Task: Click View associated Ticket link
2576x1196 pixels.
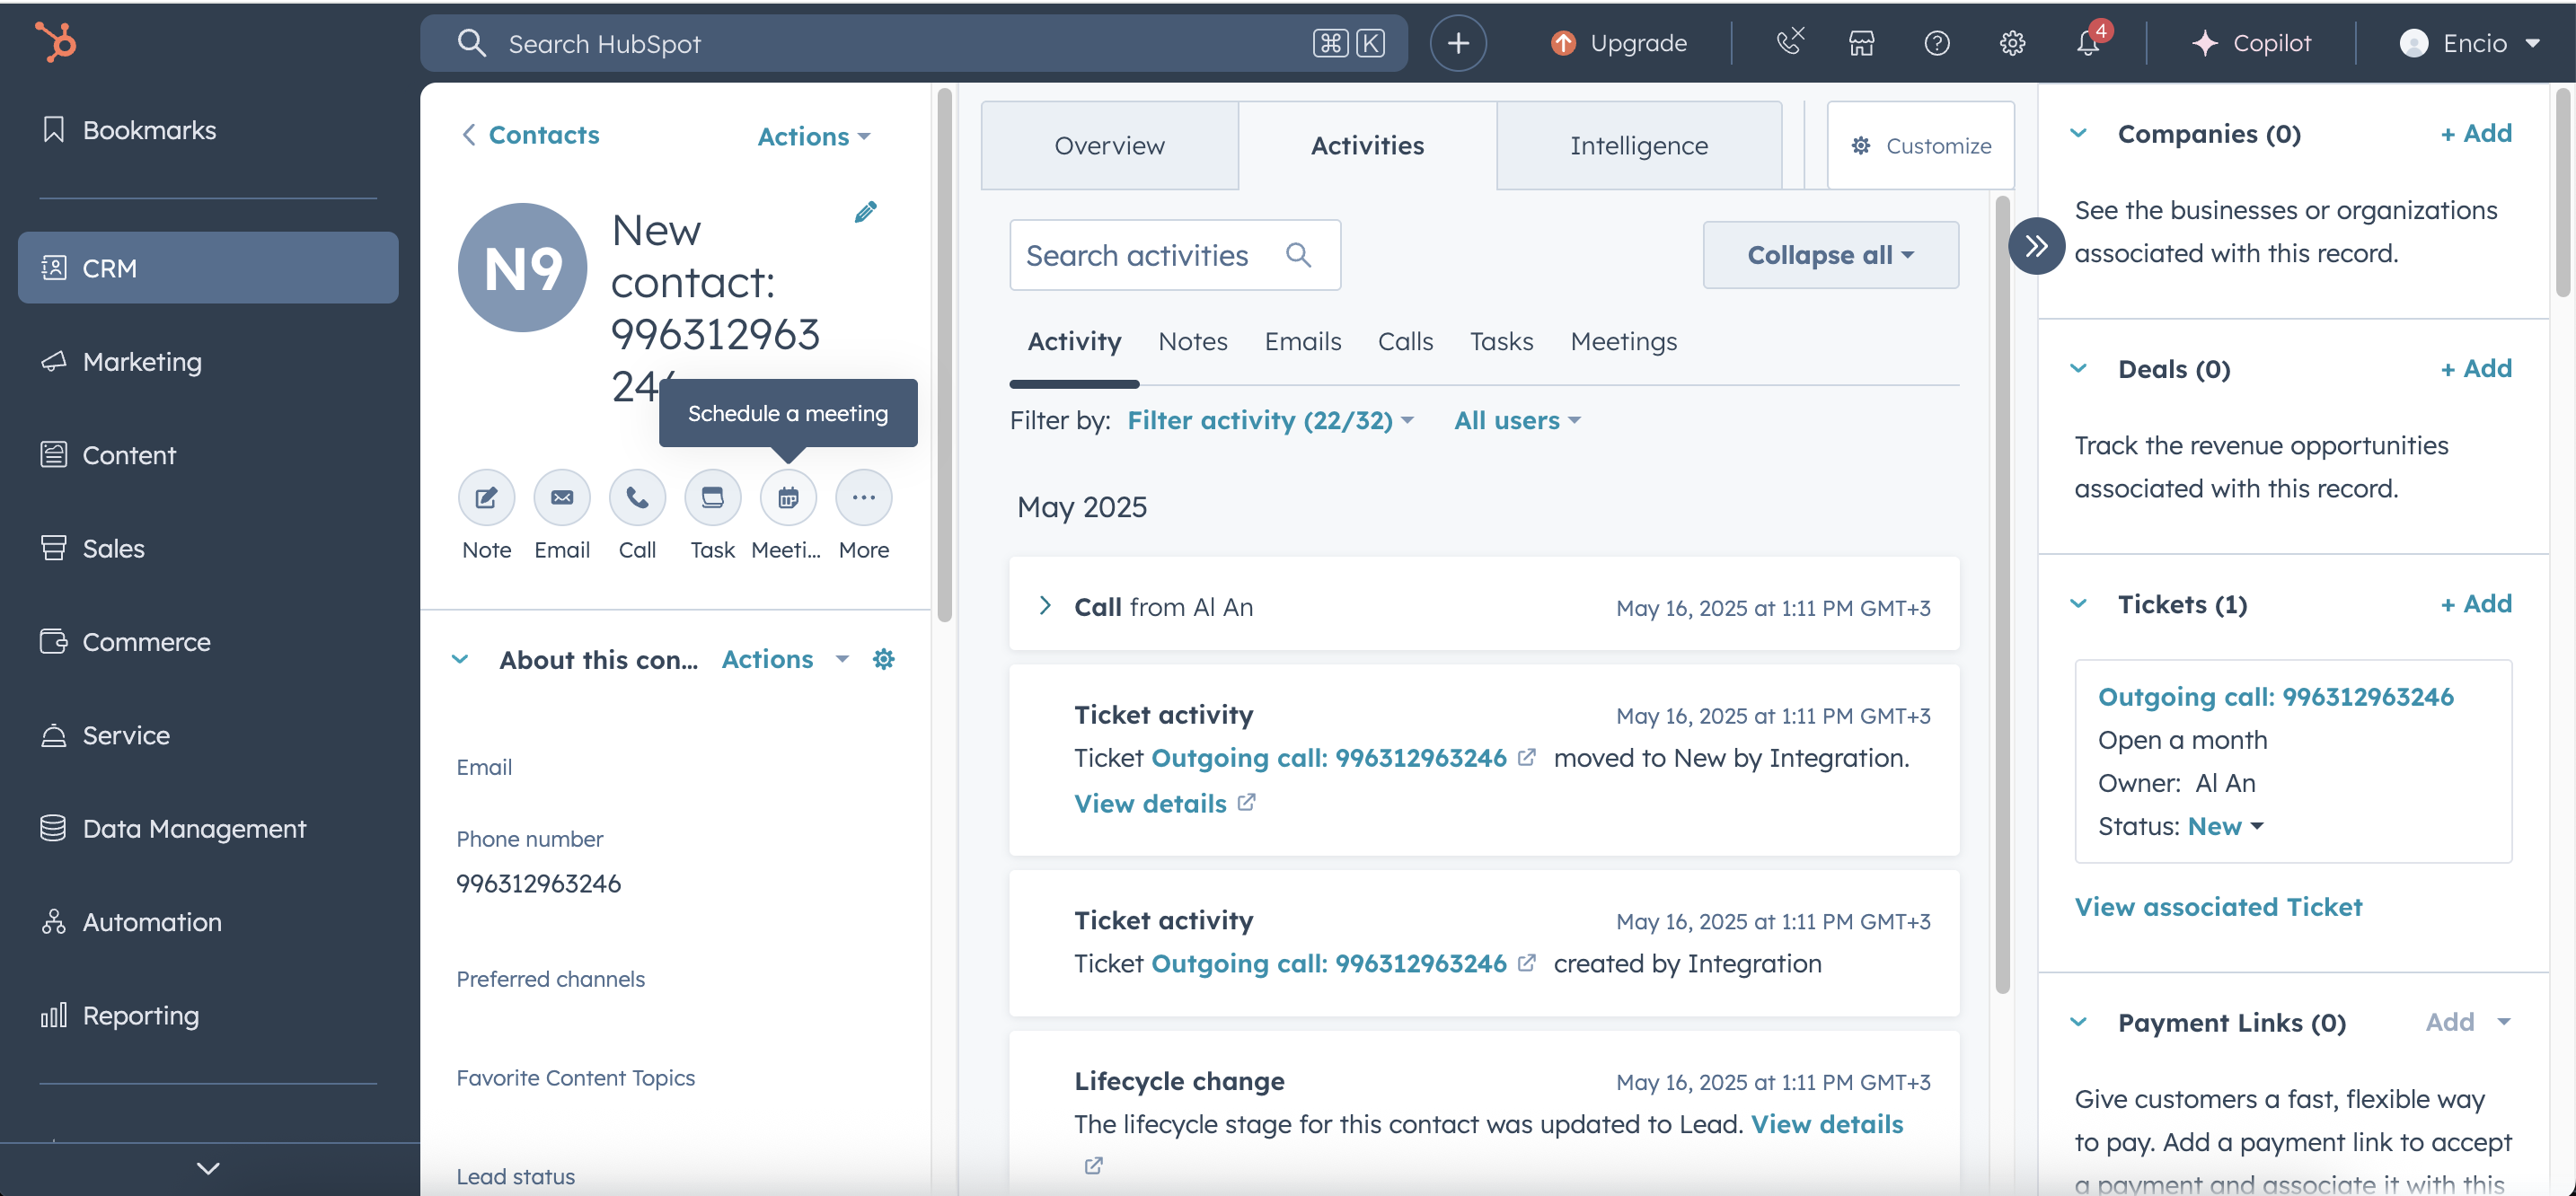Action: click(x=2218, y=907)
